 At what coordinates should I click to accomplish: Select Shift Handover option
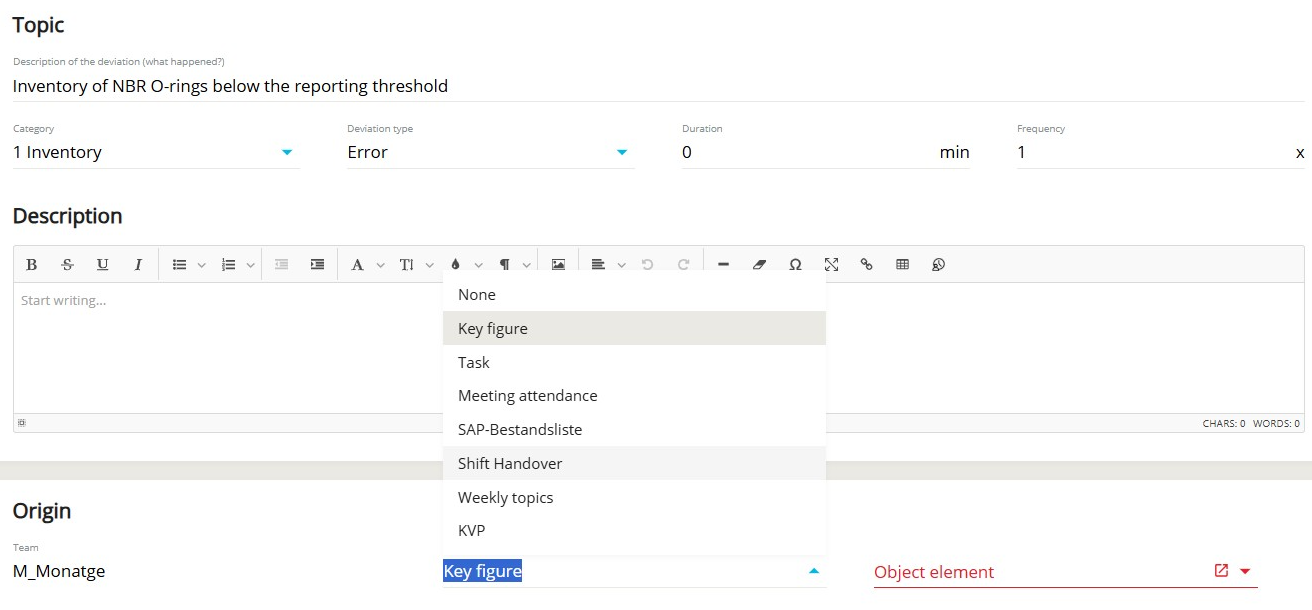tap(634, 463)
